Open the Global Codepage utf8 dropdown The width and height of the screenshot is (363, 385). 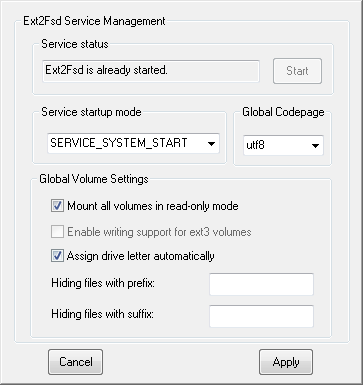click(283, 145)
